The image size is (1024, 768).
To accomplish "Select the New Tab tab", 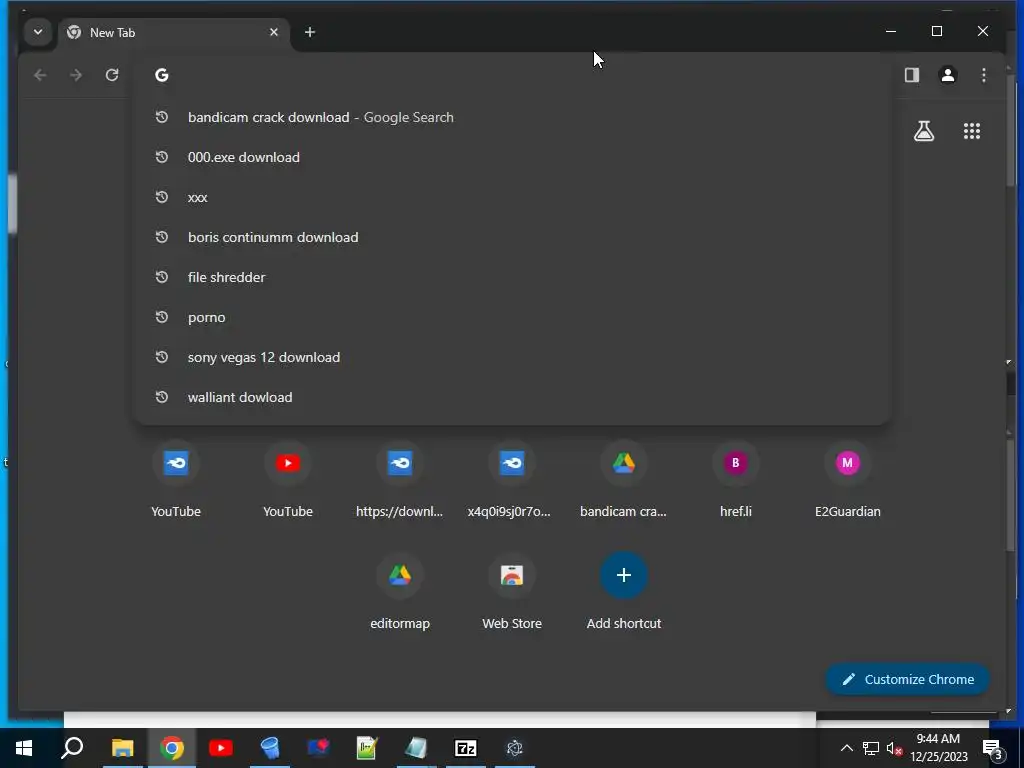I will [174, 33].
